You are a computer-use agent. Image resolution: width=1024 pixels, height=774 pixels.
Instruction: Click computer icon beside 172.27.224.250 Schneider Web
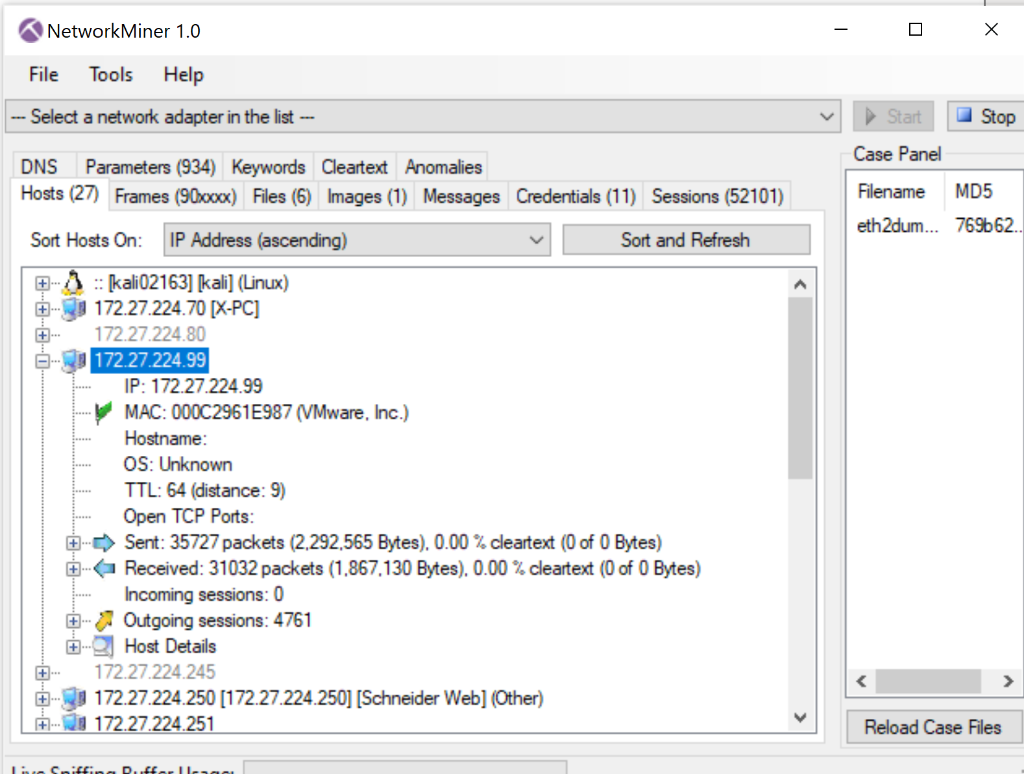[73, 698]
